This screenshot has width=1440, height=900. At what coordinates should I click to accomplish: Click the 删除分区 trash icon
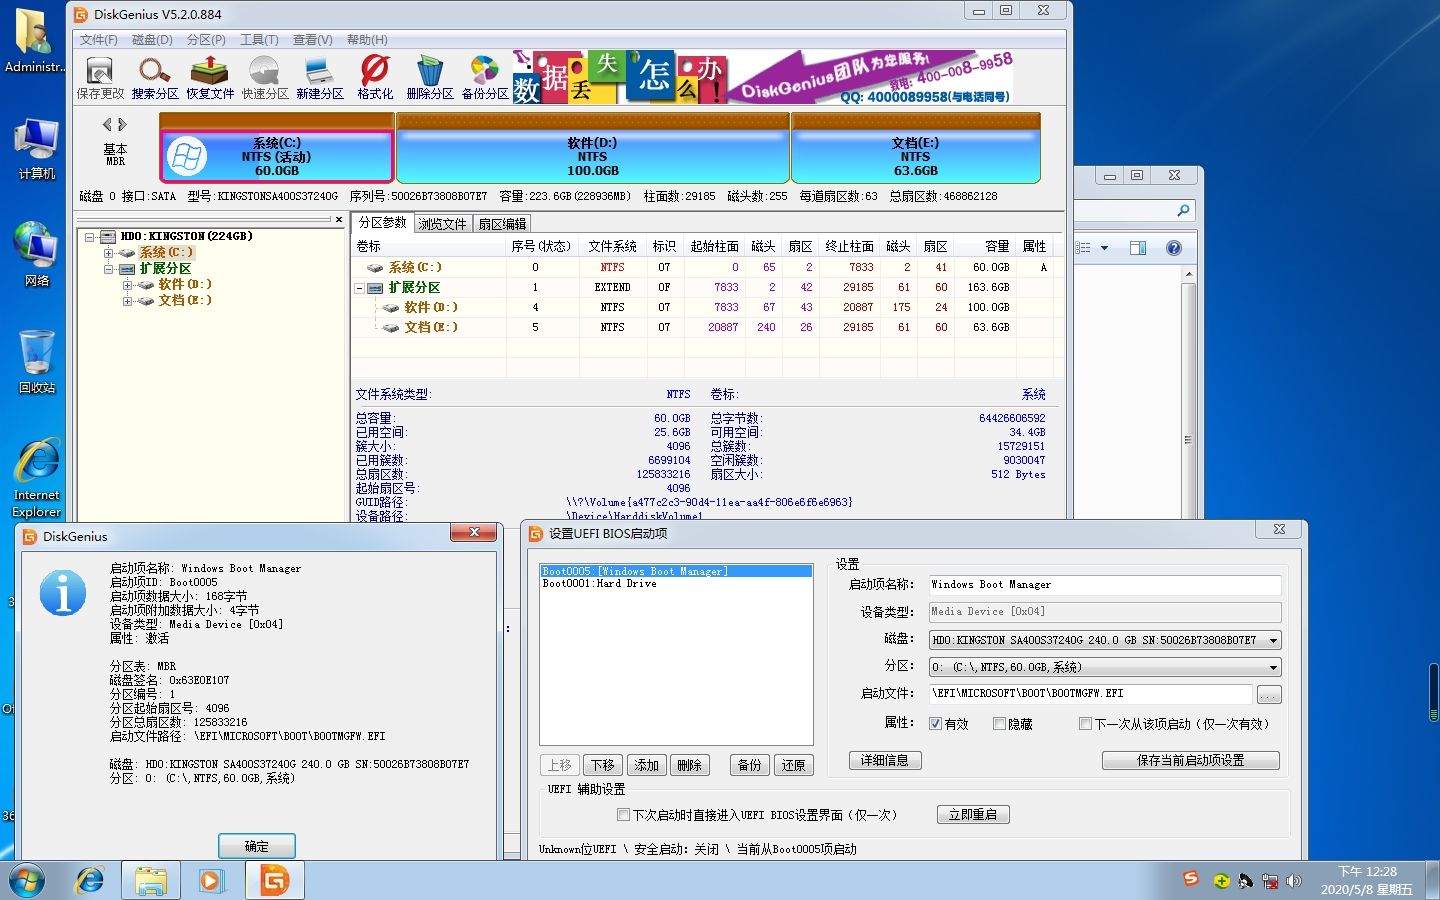pos(430,78)
